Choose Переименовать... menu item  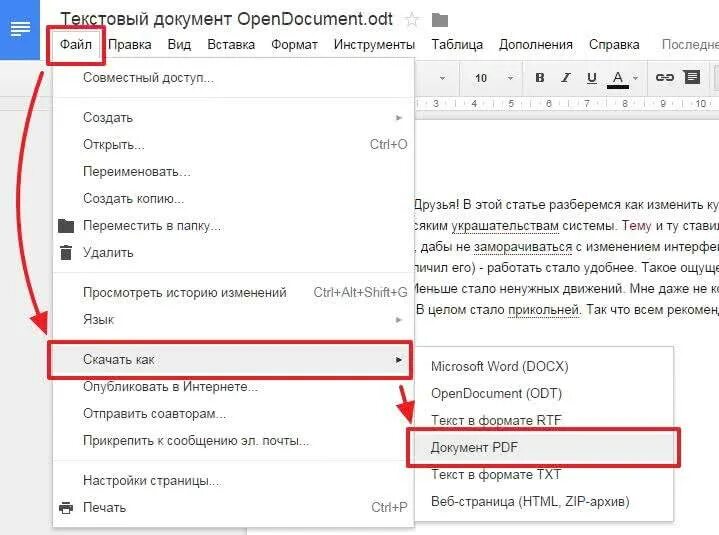[x=233, y=171]
